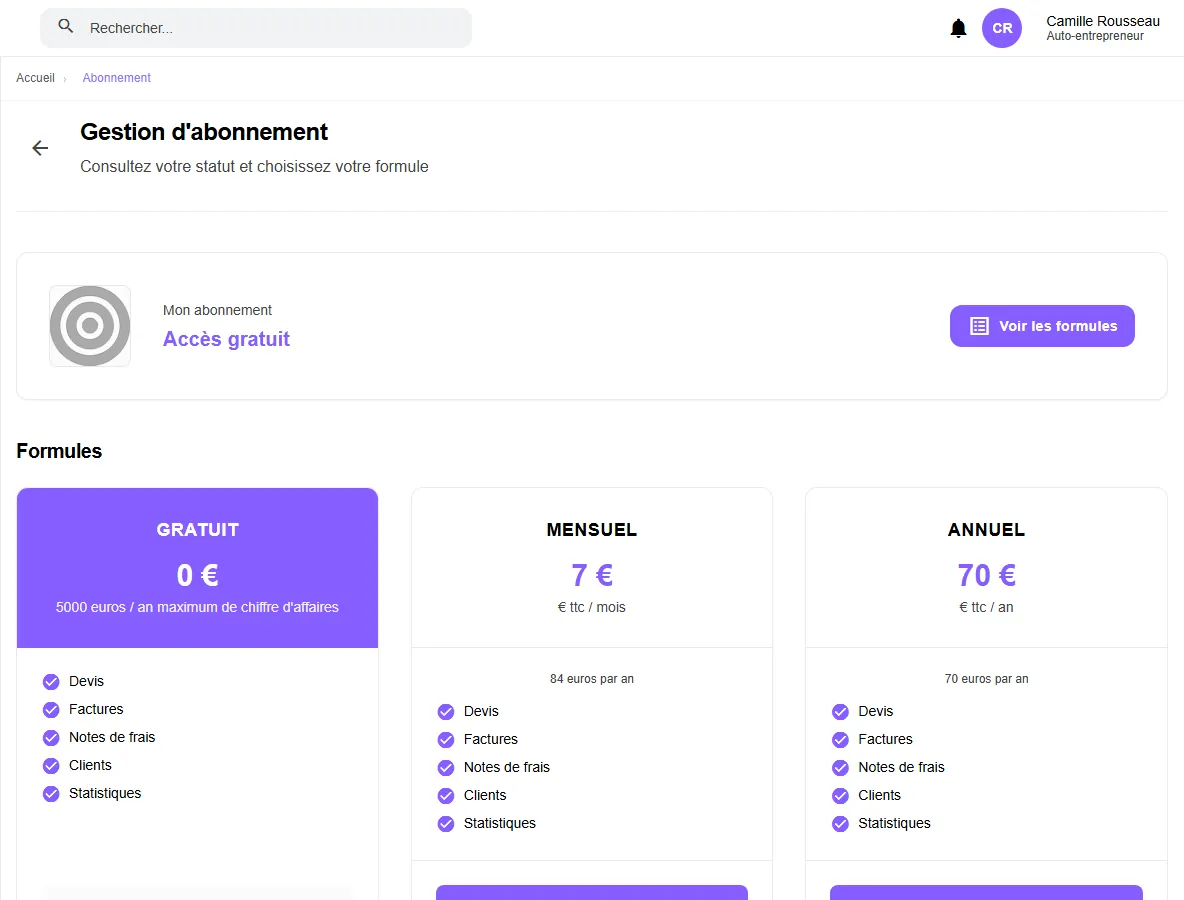Click the 70 € annual price

click(986, 575)
